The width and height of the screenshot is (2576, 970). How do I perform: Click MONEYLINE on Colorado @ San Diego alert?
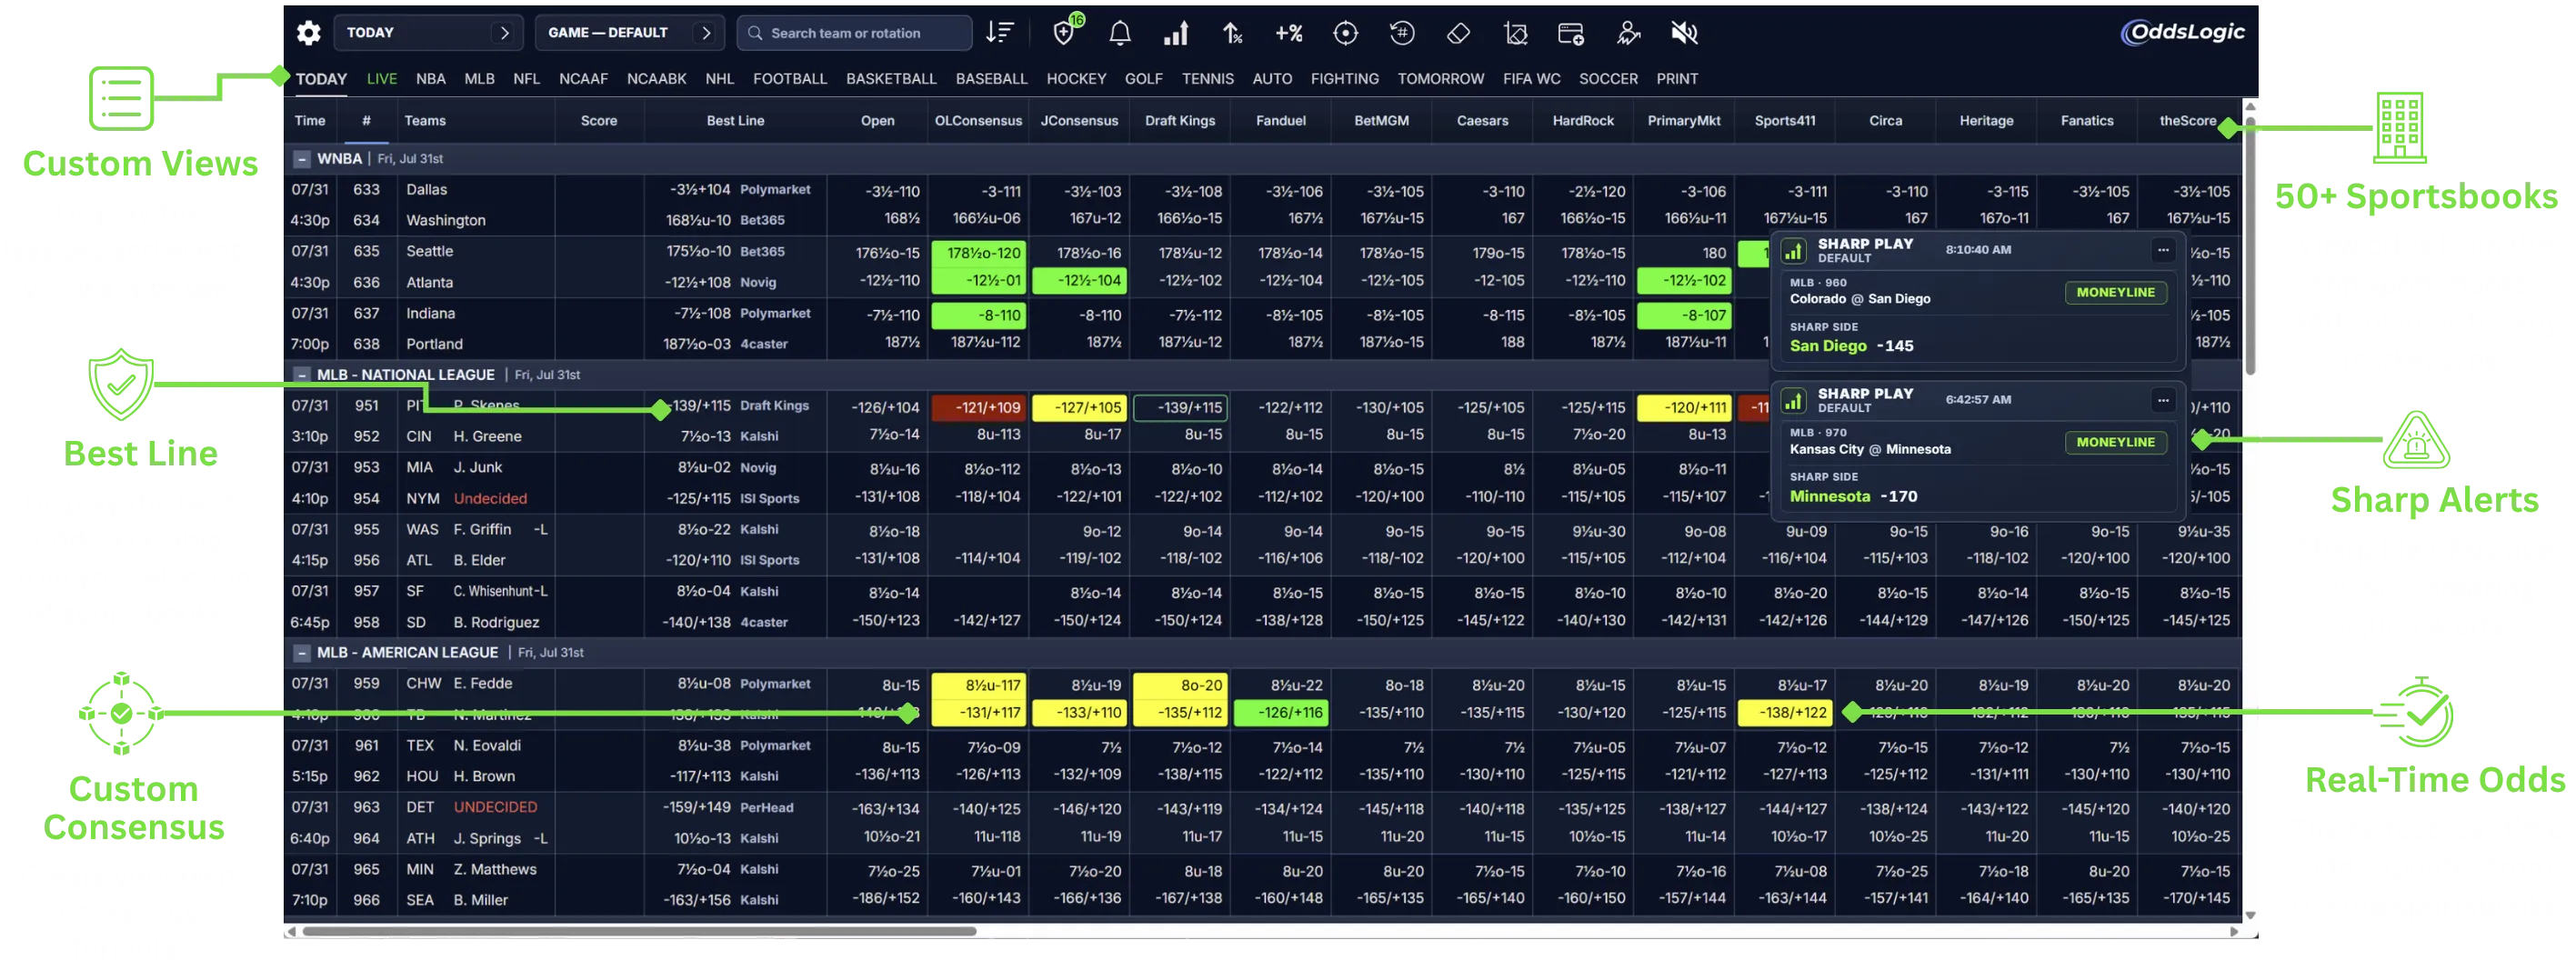tap(2115, 293)
